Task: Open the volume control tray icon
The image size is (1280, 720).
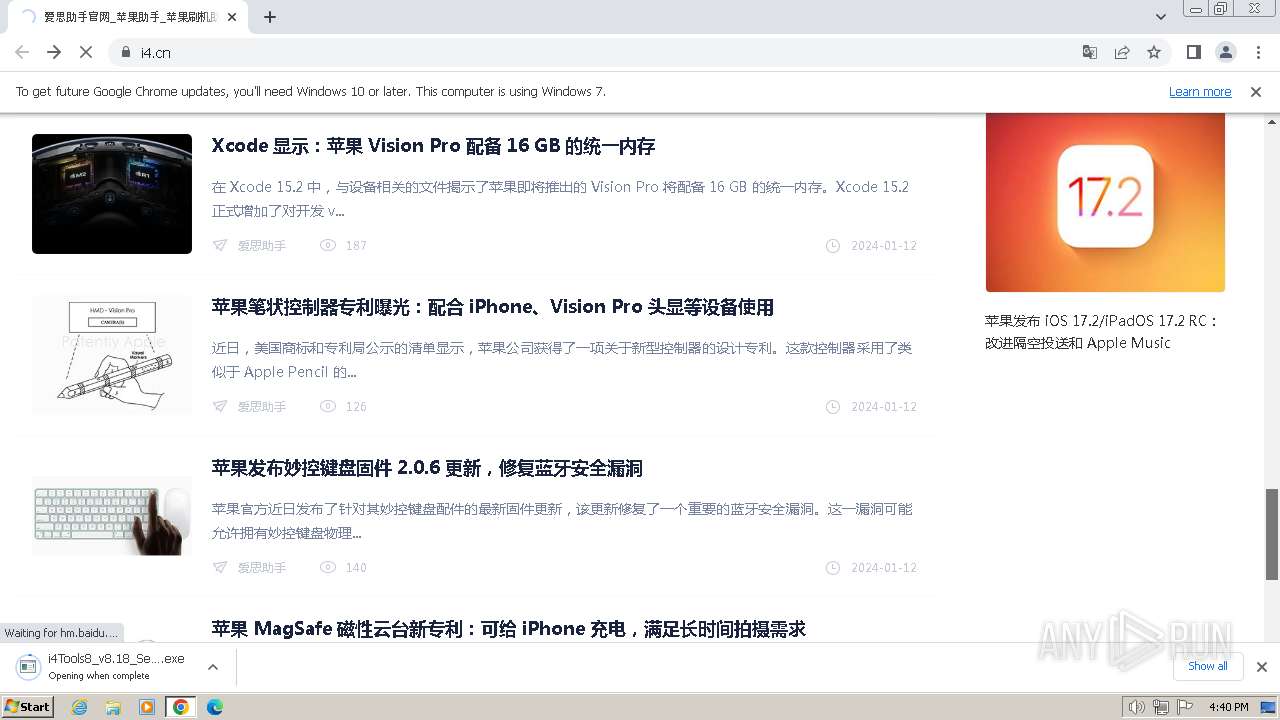Action: click(x=1136, y=707)
